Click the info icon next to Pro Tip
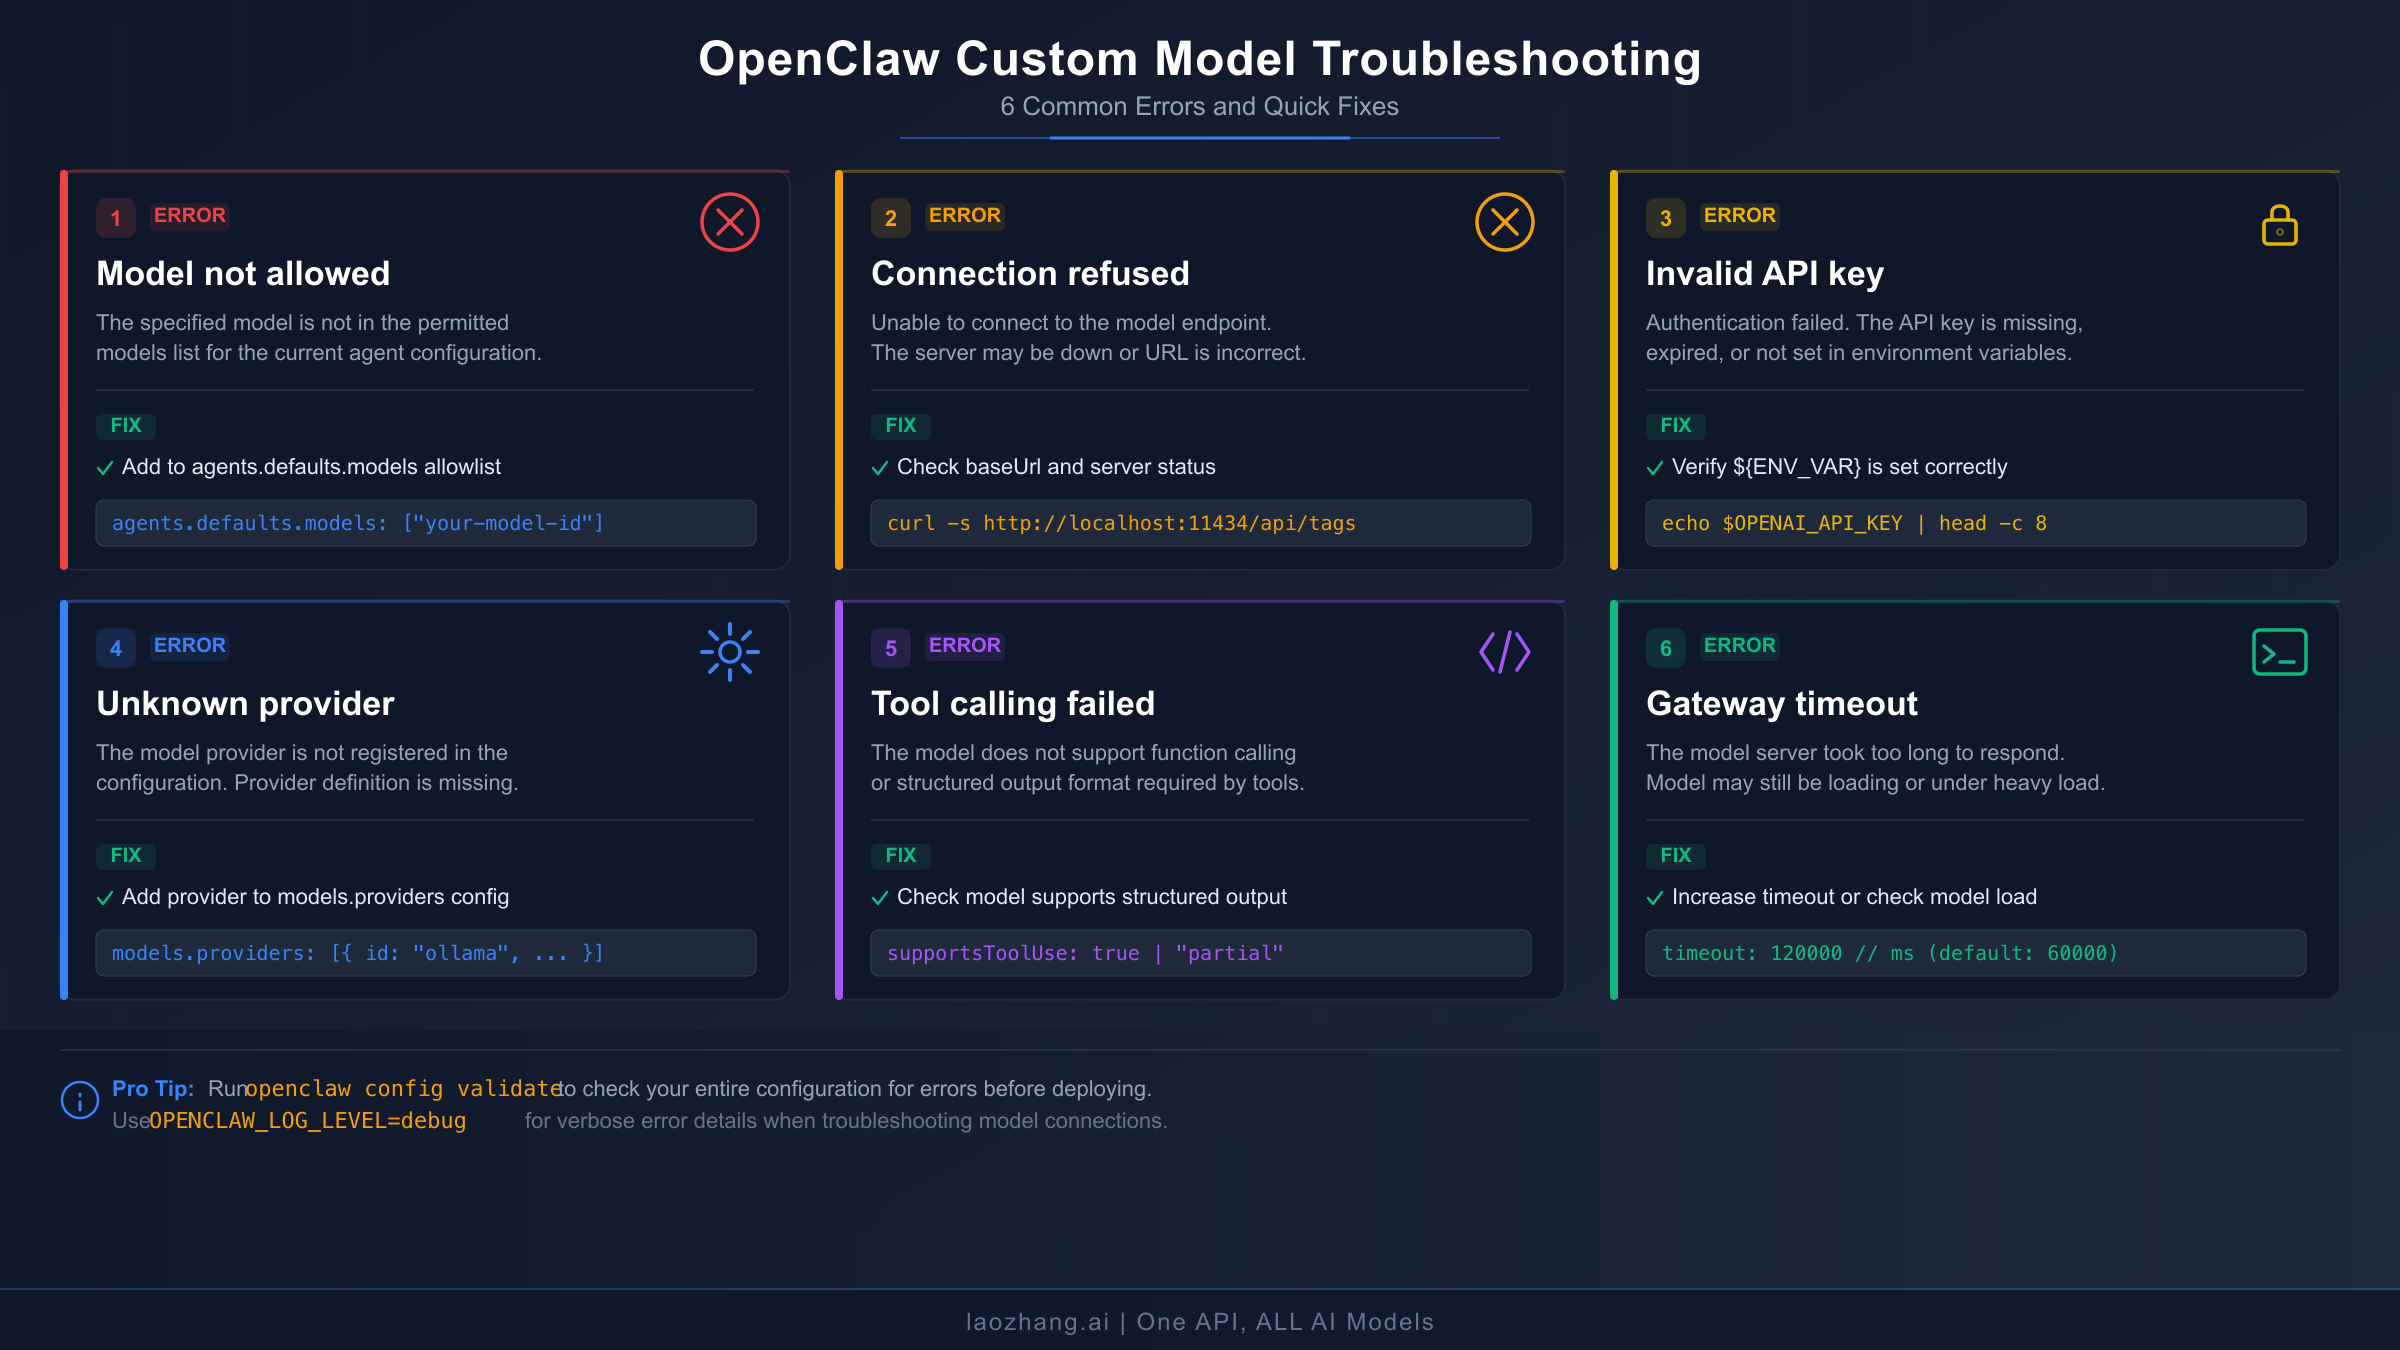Image resolution: width=2400 pixels, height=1350 pixels. (x=79, y=1101)
